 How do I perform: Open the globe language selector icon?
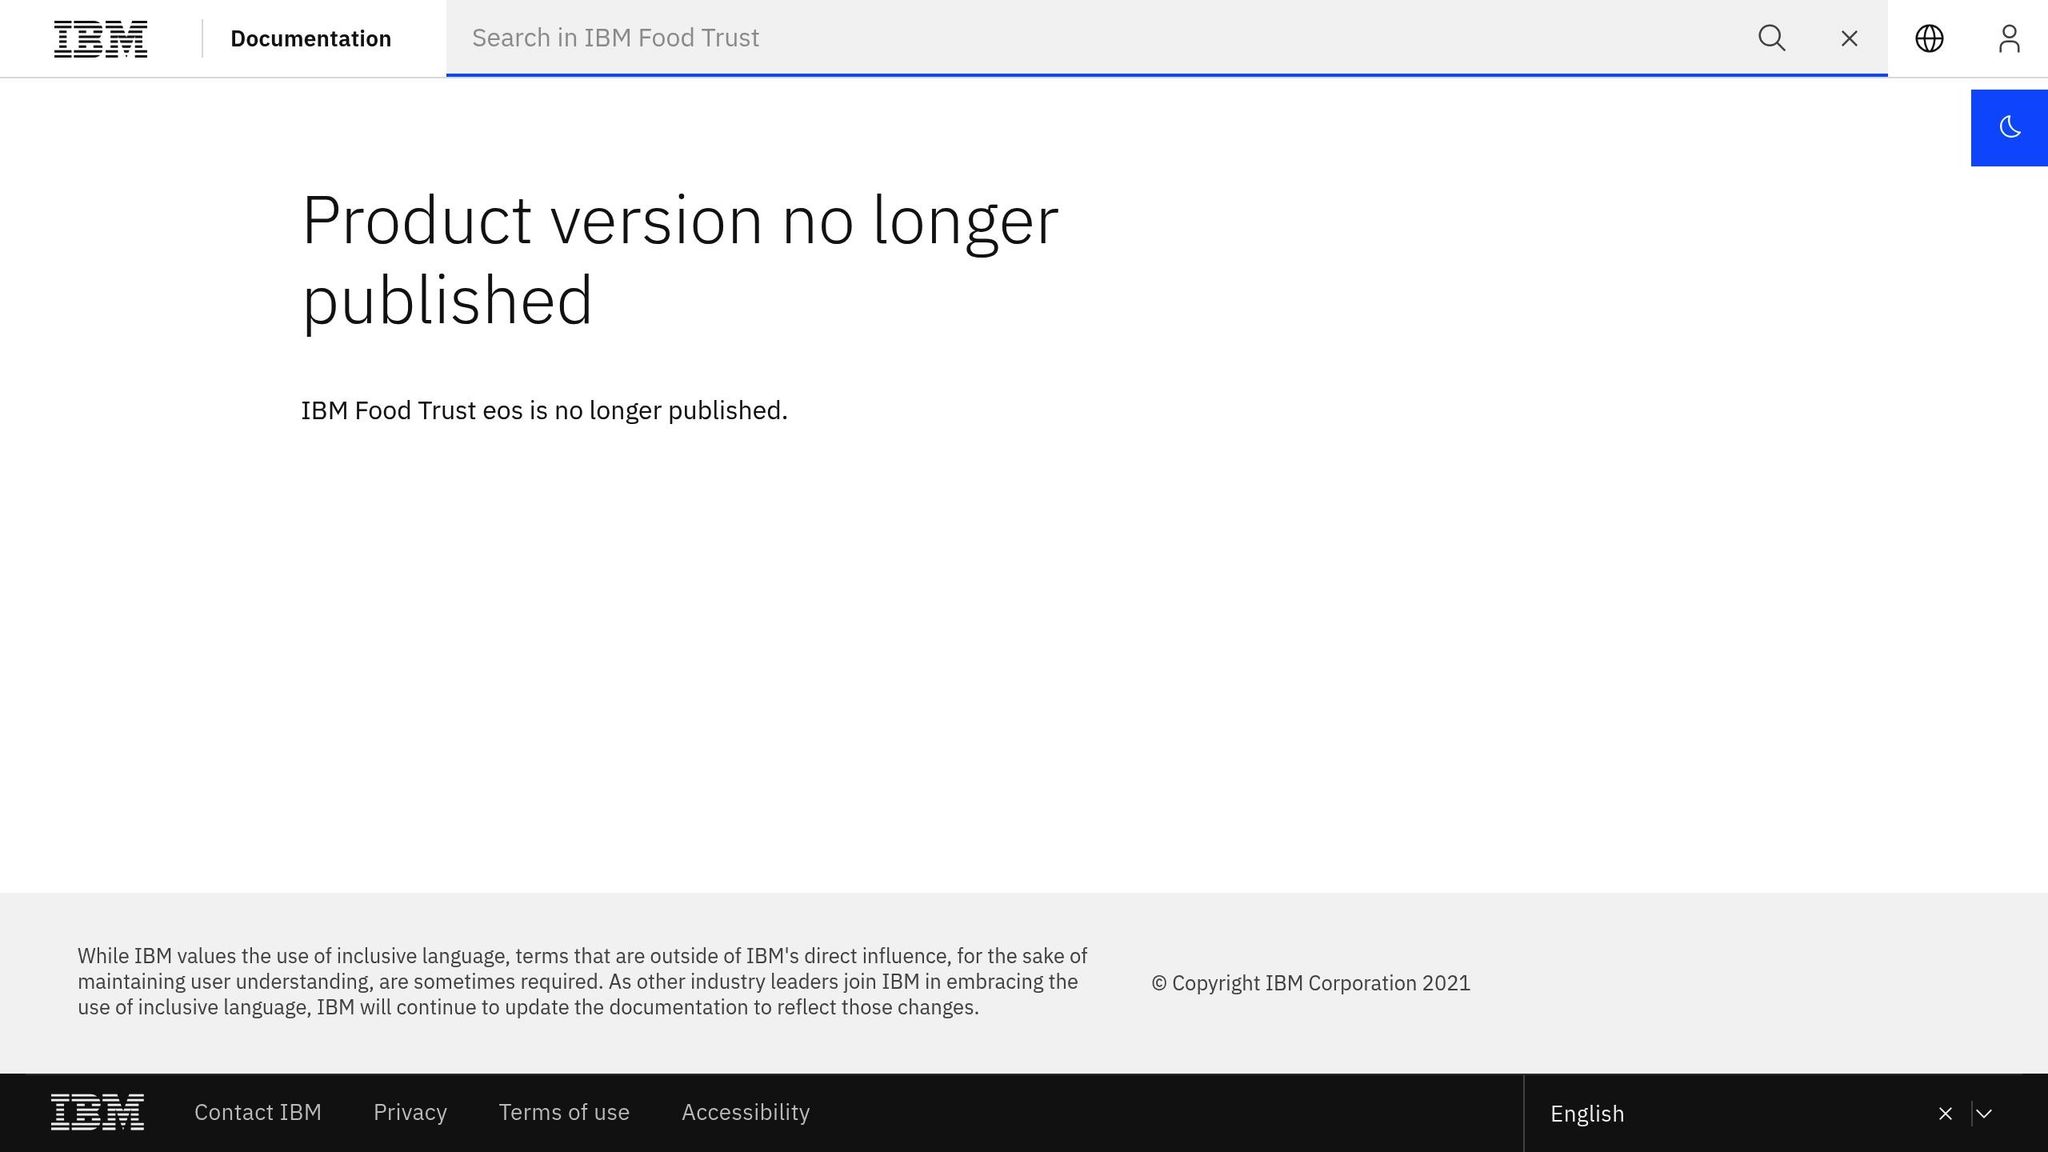point(1929,38)
